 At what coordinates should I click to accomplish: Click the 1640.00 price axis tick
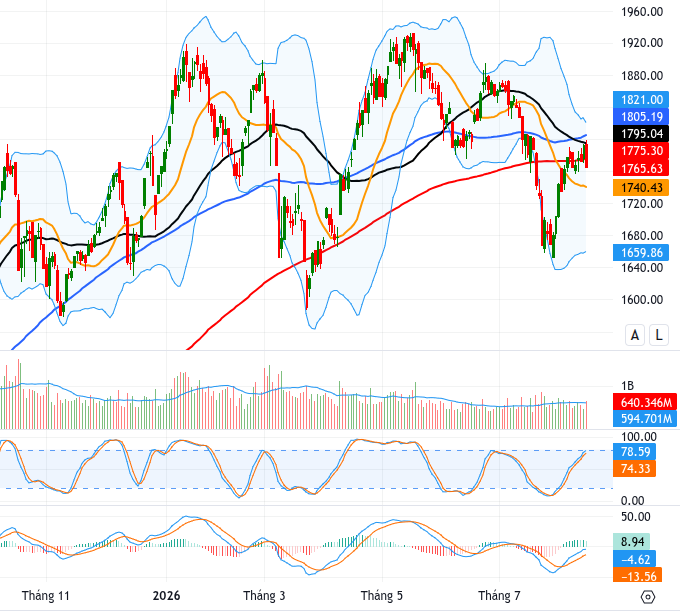(x=642, y=267)
